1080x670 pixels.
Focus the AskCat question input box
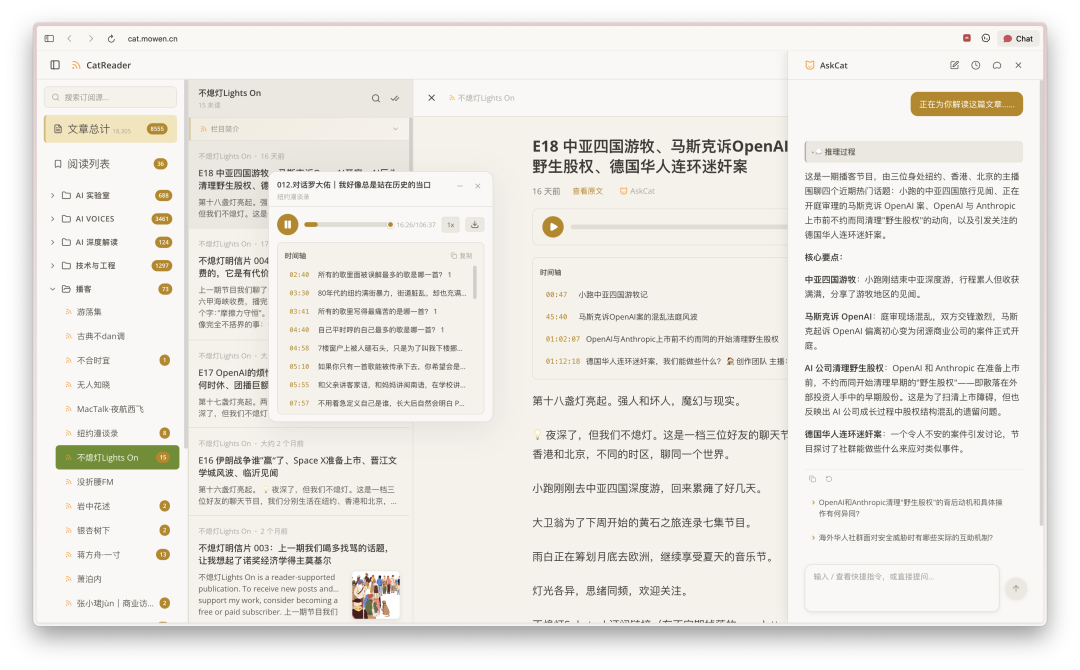(902, 587)
